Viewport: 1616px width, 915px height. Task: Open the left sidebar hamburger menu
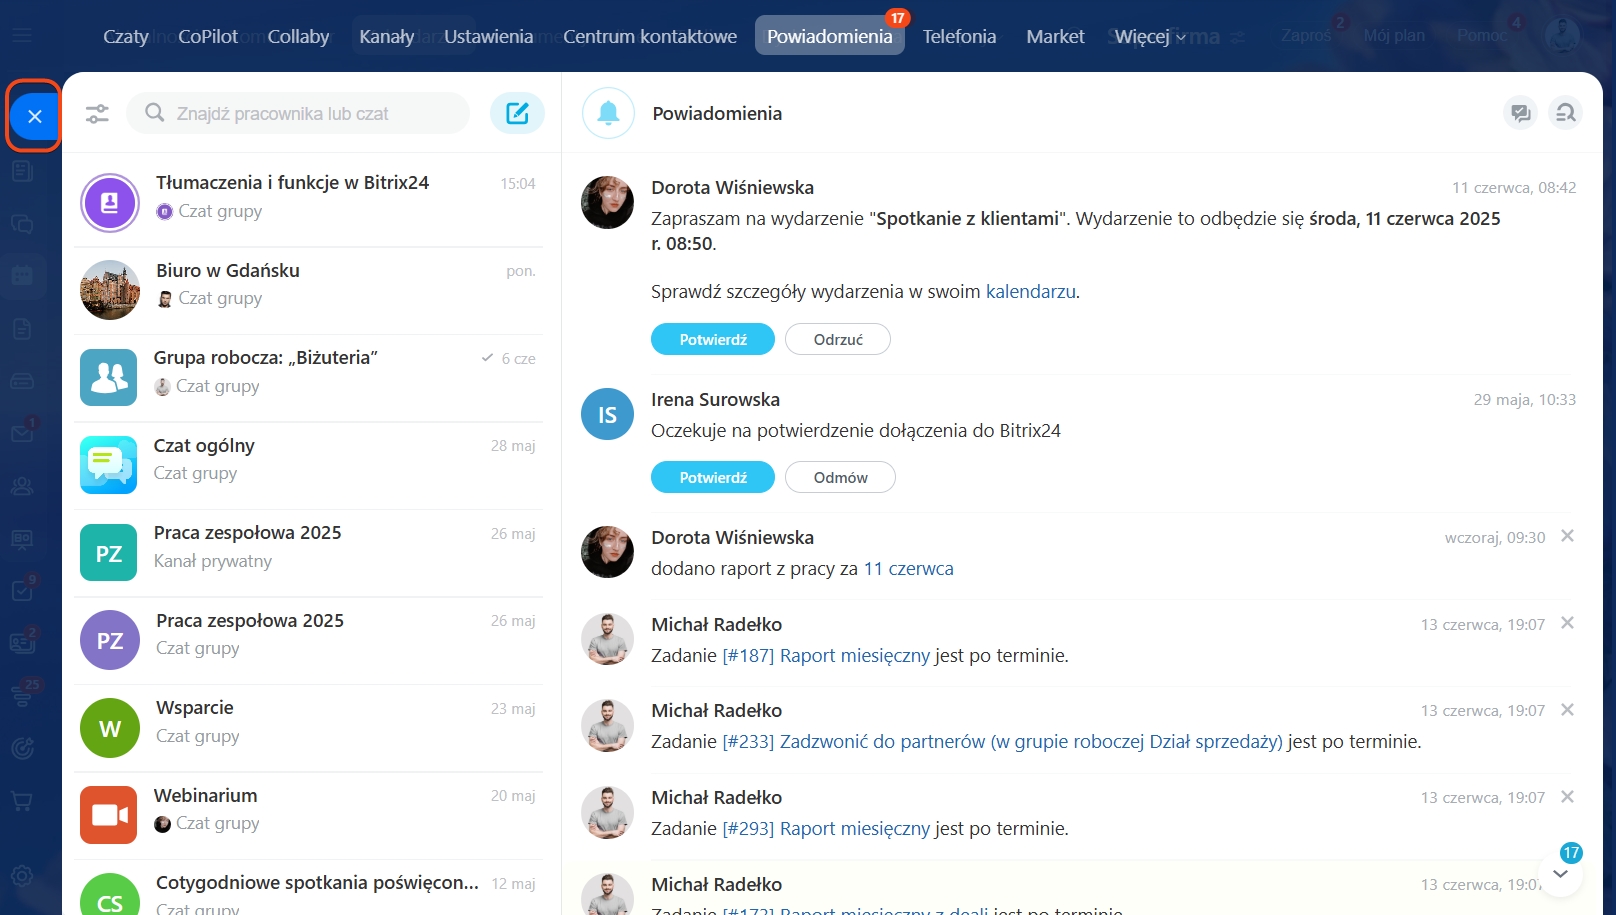pyautogui.click(x=22, y=36)
